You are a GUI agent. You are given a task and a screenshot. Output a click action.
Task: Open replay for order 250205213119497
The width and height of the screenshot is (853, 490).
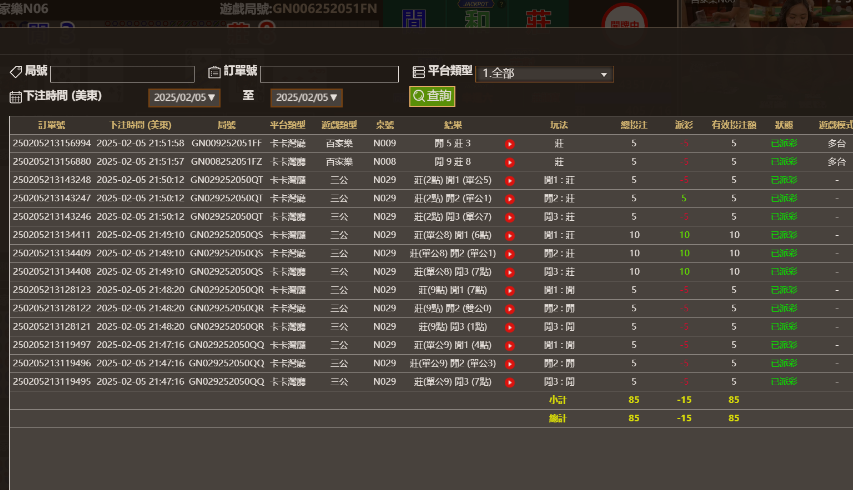click(510, 345)
